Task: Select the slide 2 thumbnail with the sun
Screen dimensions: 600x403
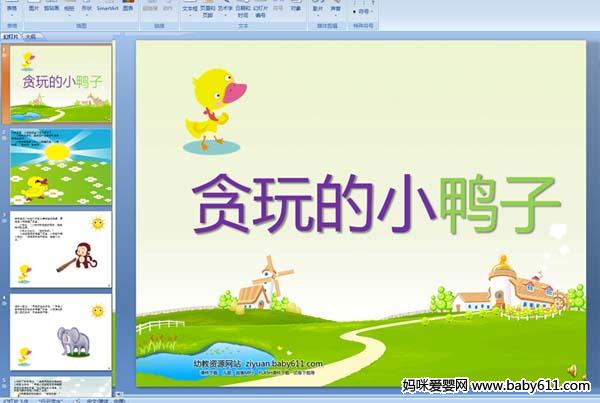Action: pos(61,164)
